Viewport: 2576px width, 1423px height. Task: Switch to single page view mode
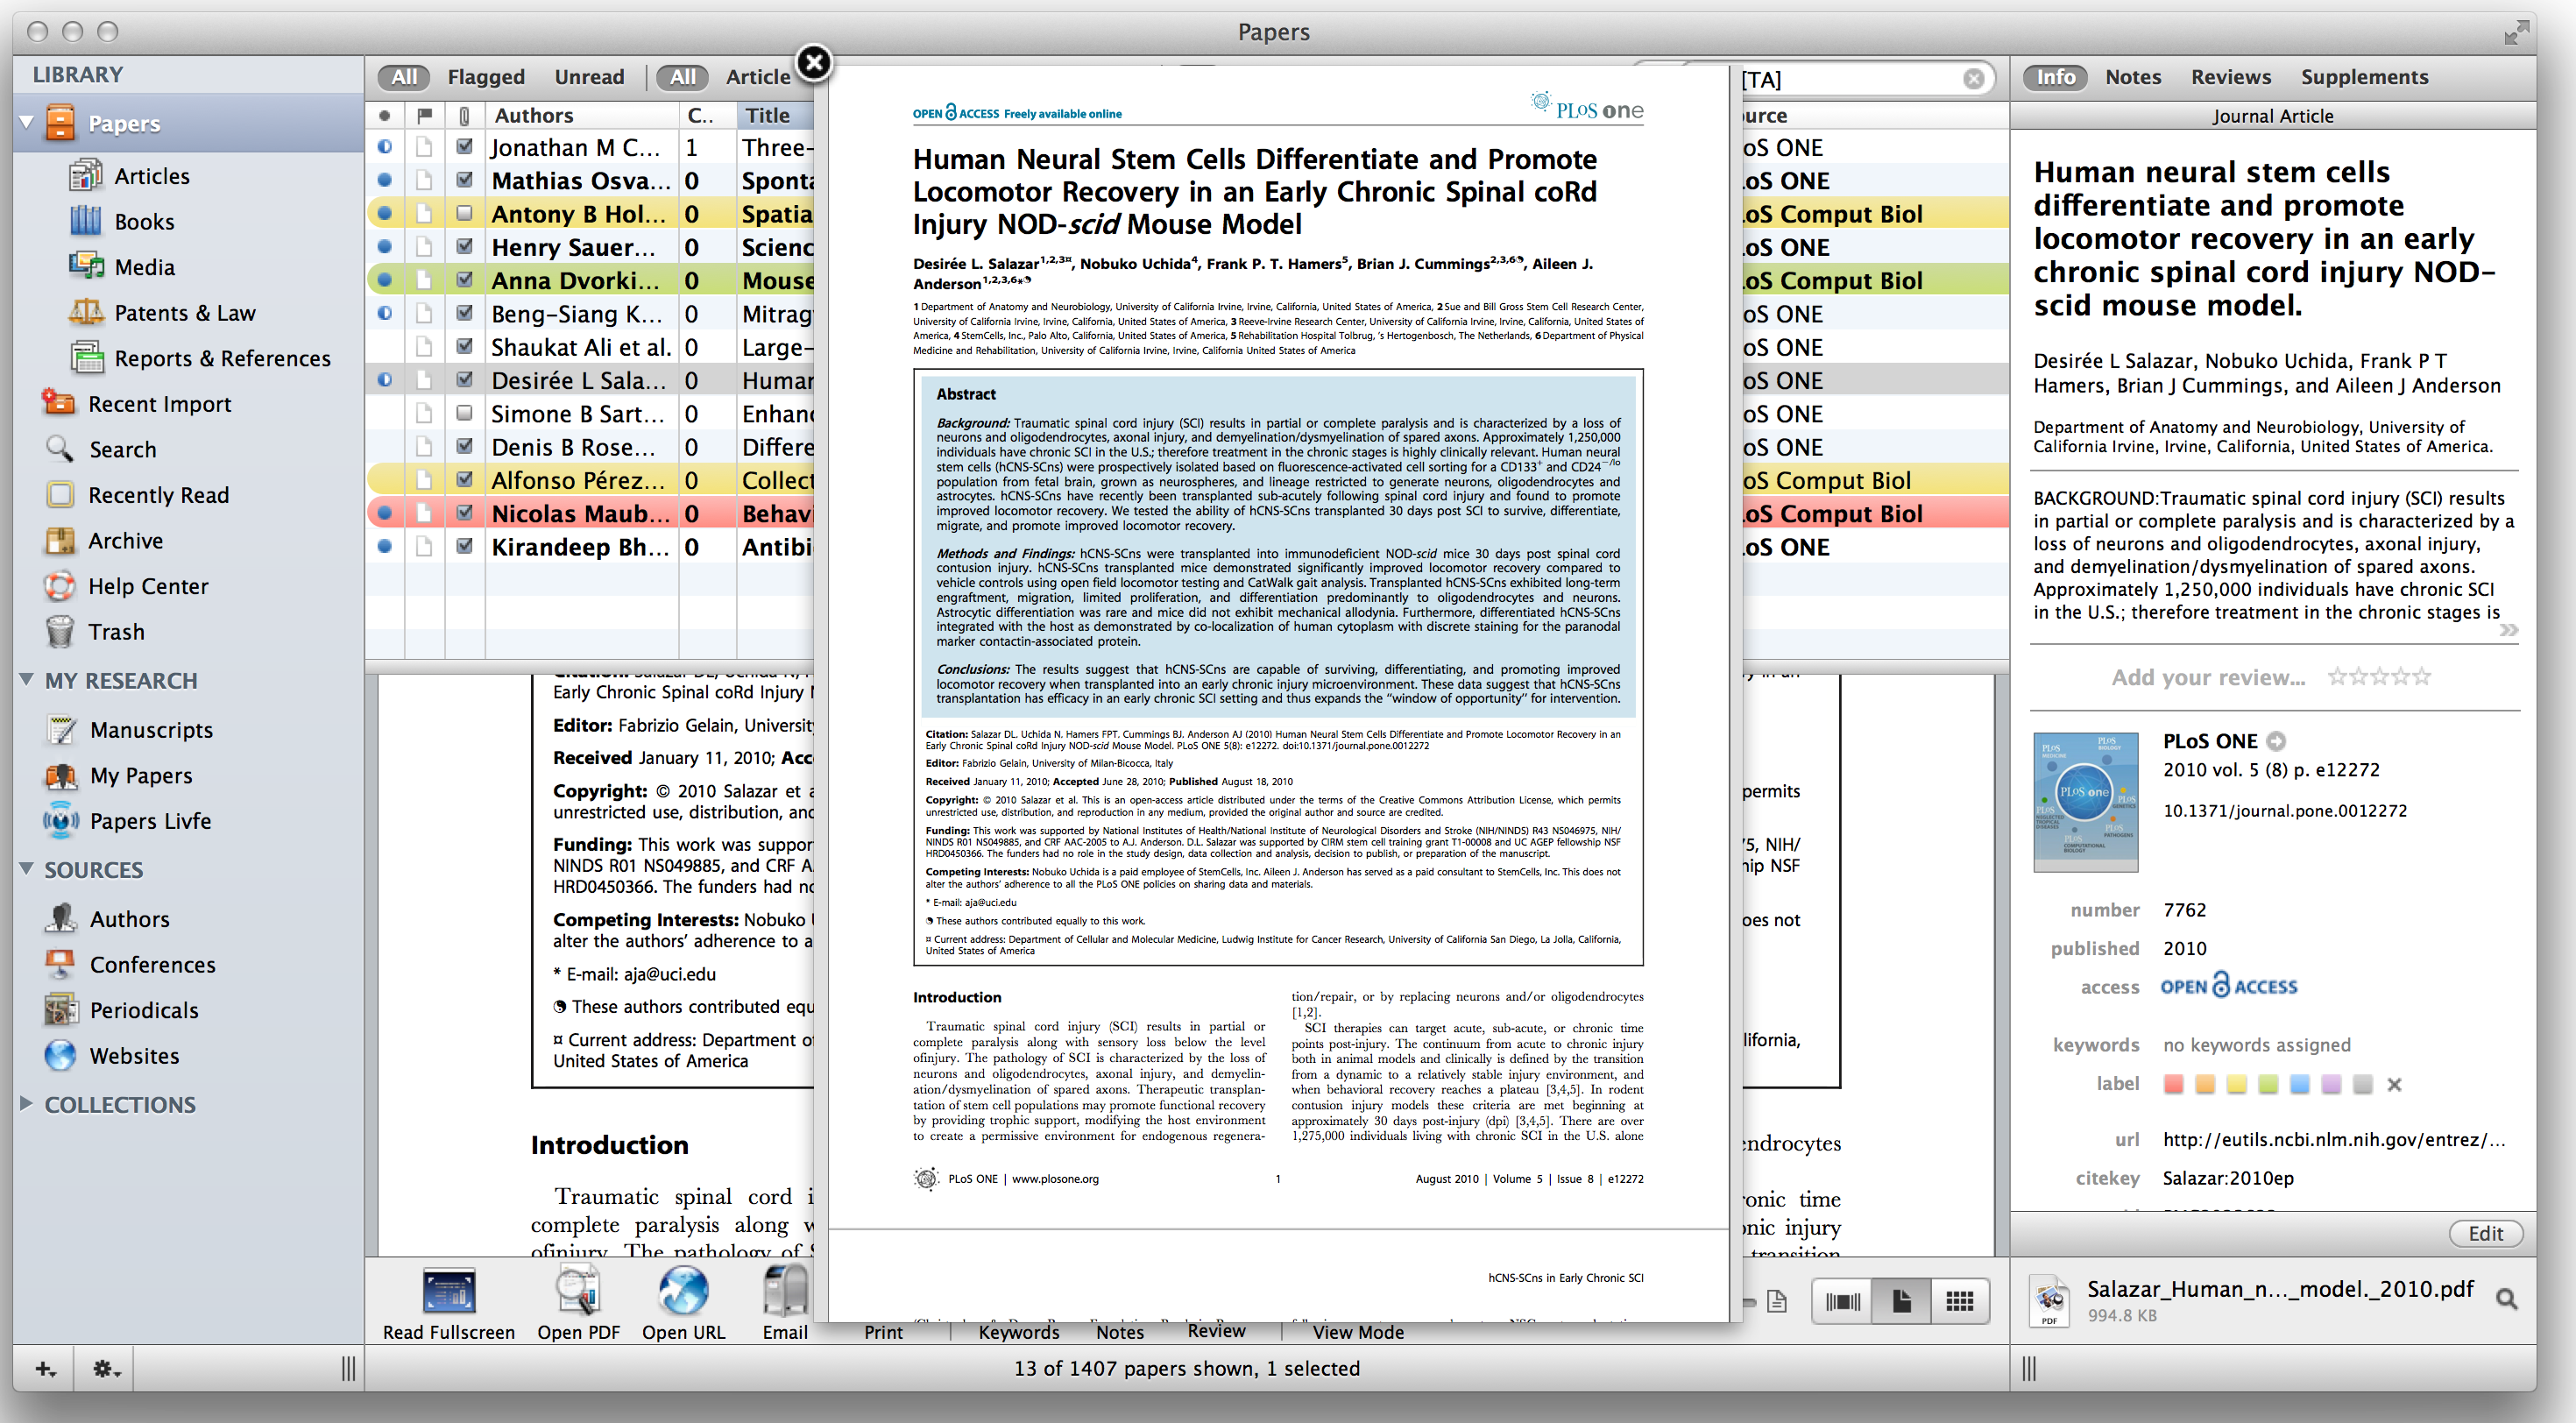(1901, 1301)
